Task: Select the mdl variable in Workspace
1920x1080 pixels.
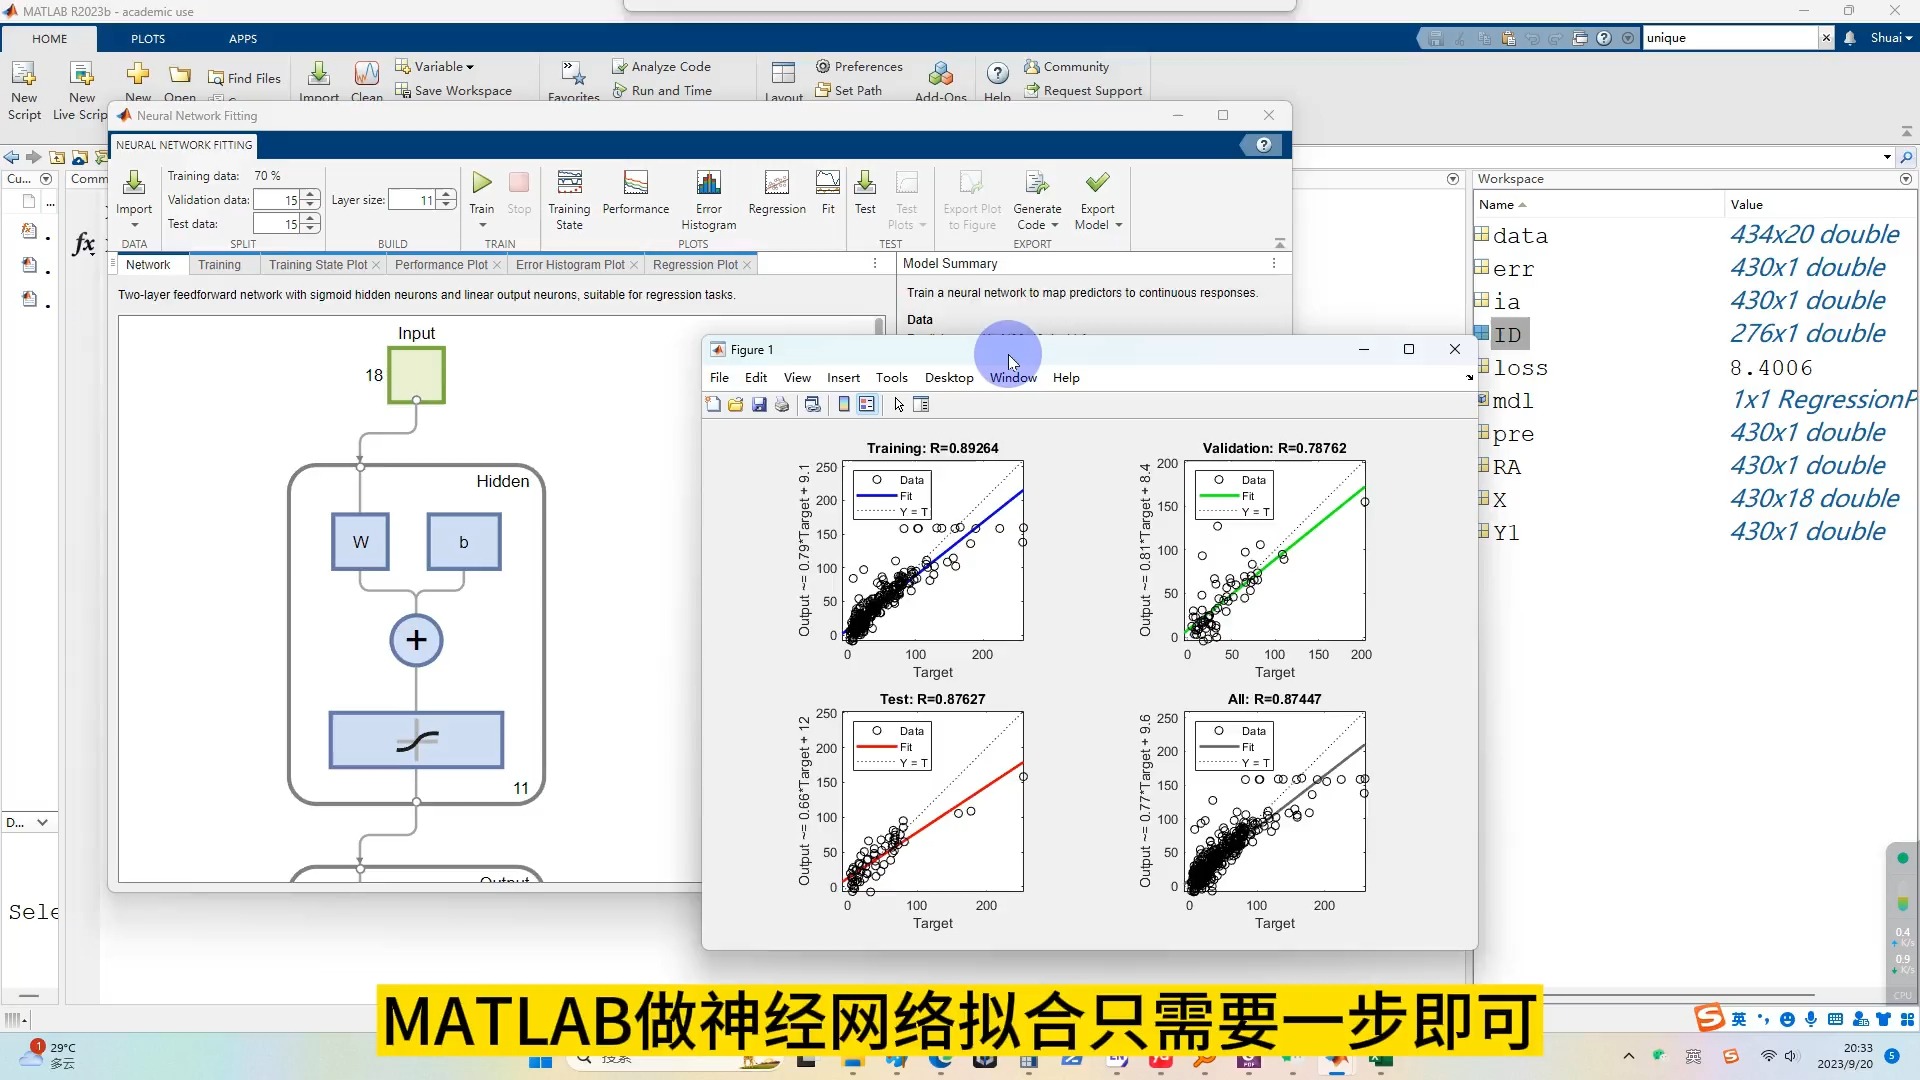Action: pyautogui.click(x=1512, y=401)
